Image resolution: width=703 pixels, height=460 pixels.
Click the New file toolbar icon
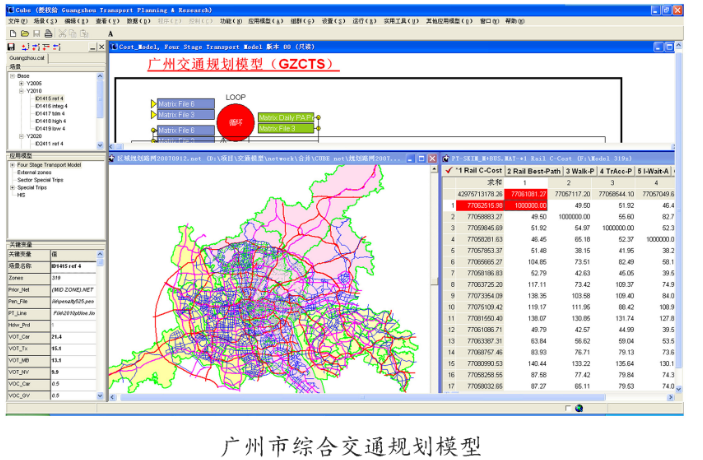pos(13,33)
